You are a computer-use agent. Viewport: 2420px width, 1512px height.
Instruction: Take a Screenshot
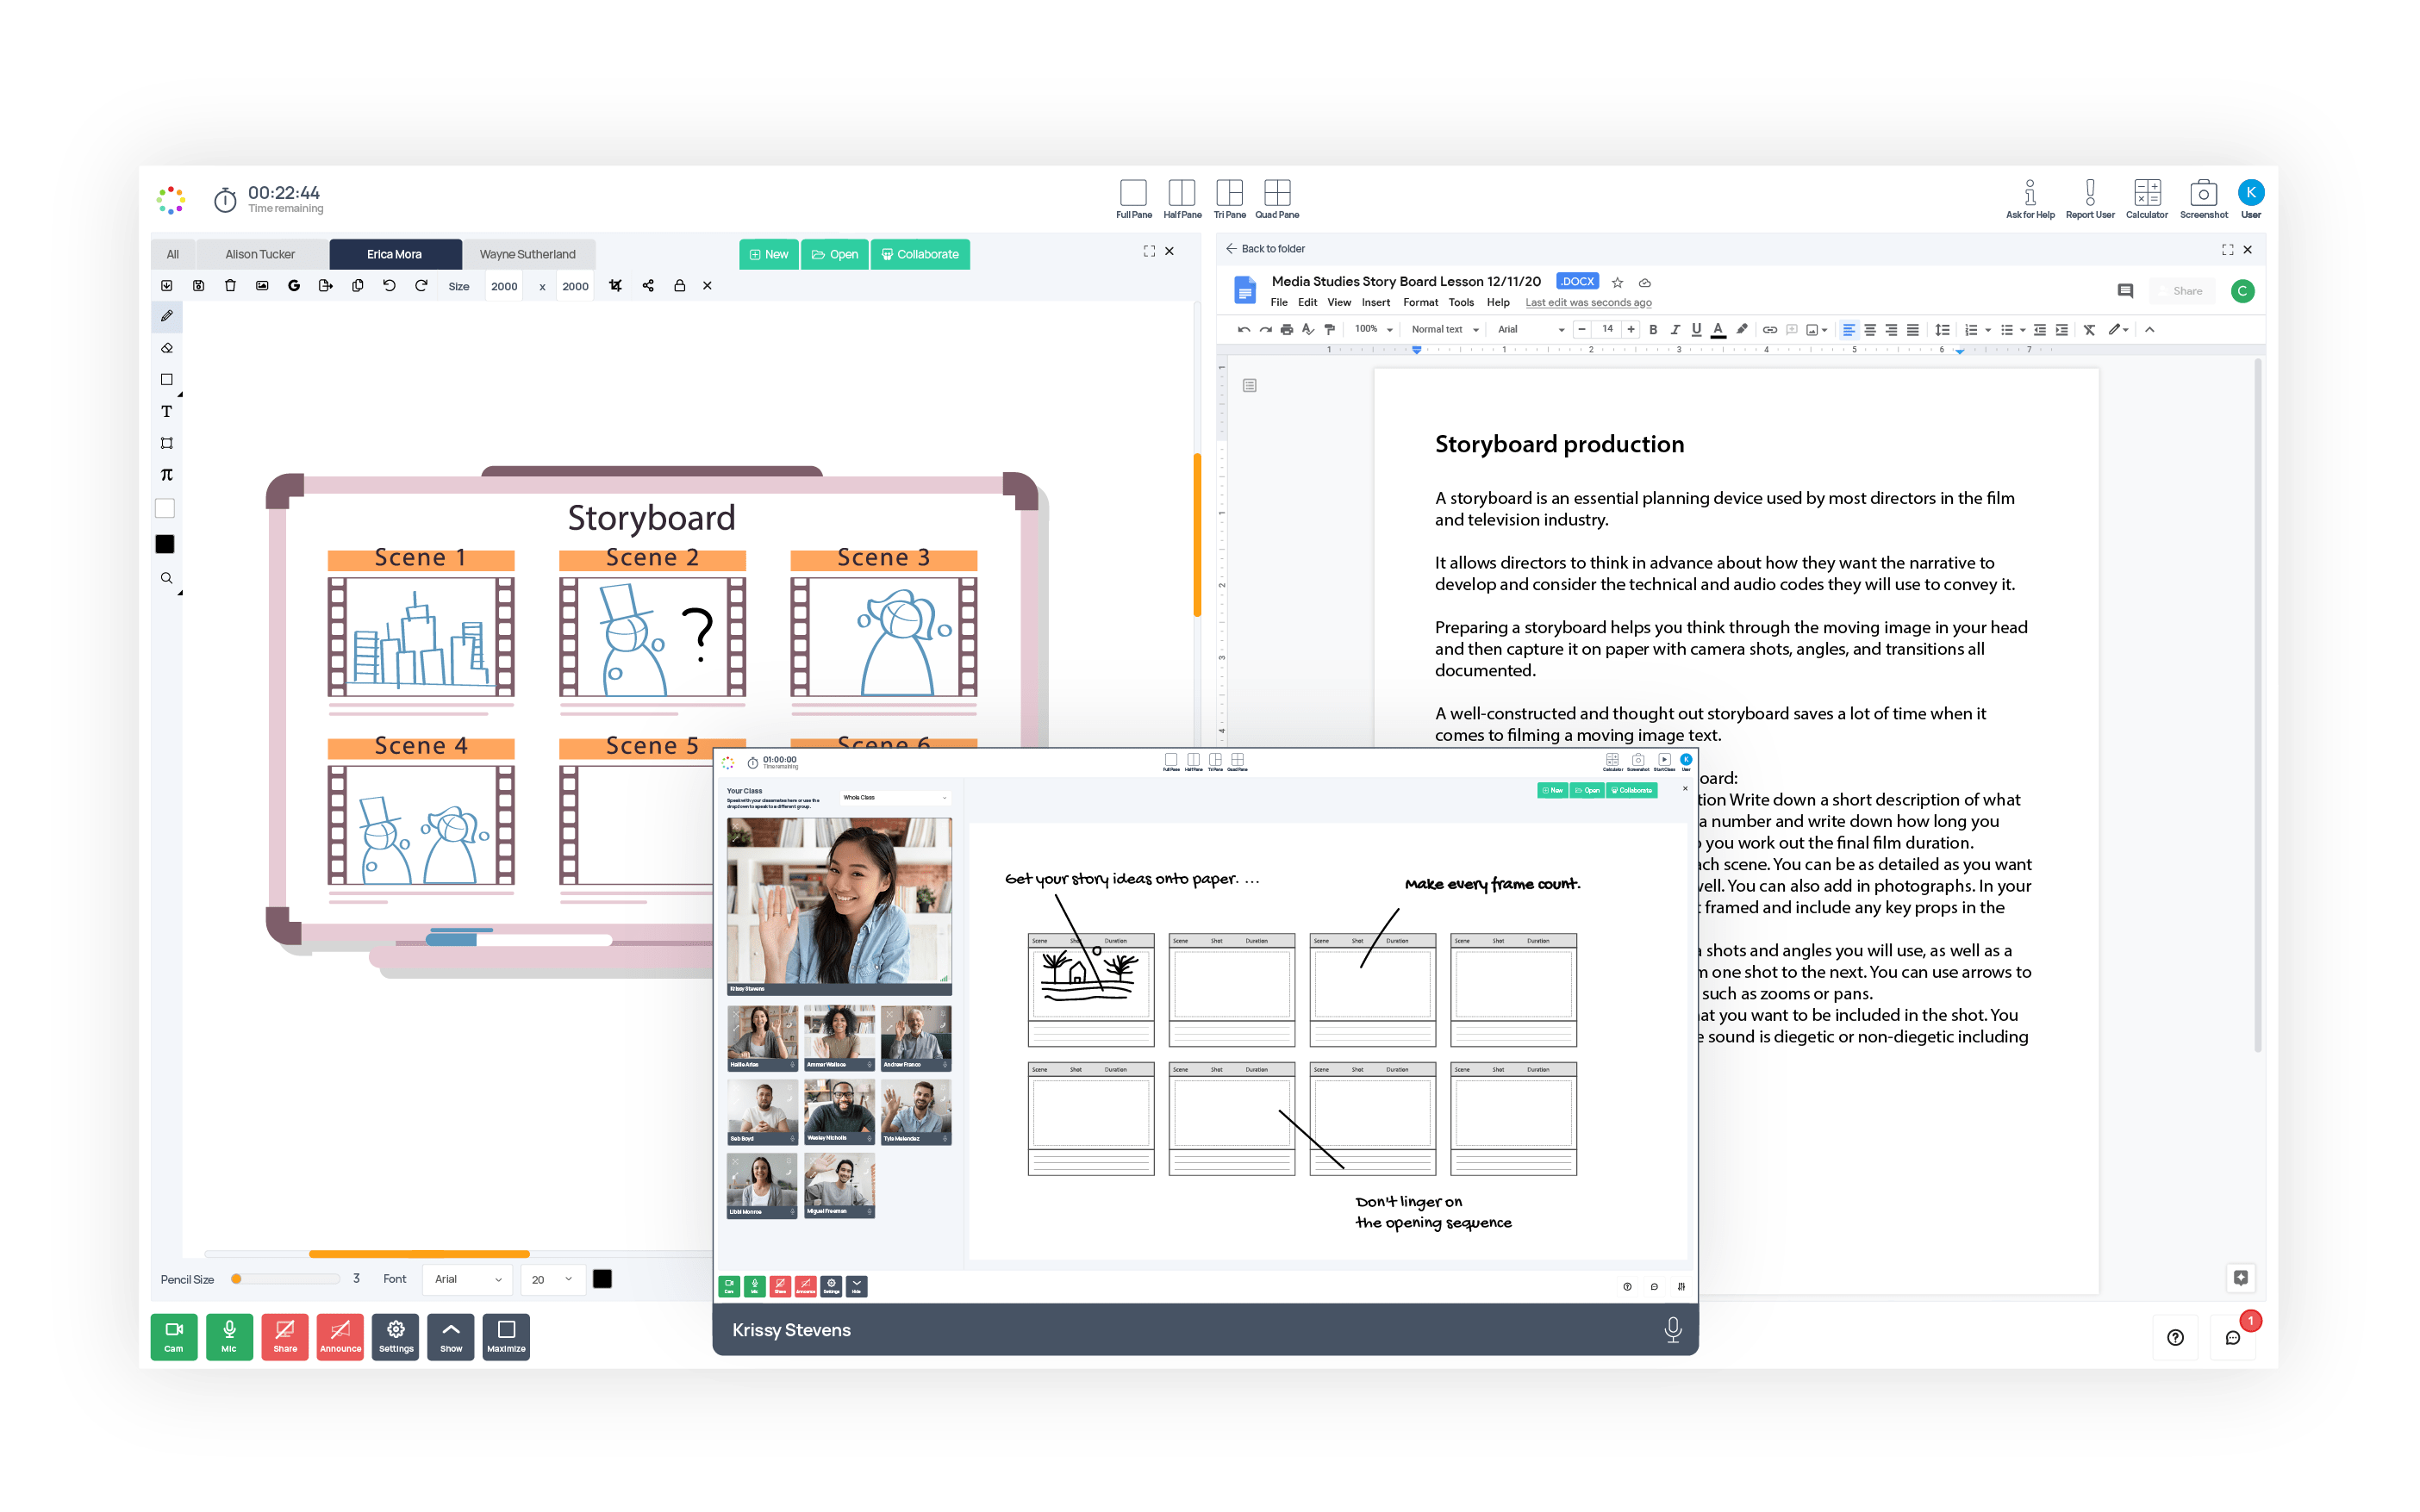[2204, 199]
